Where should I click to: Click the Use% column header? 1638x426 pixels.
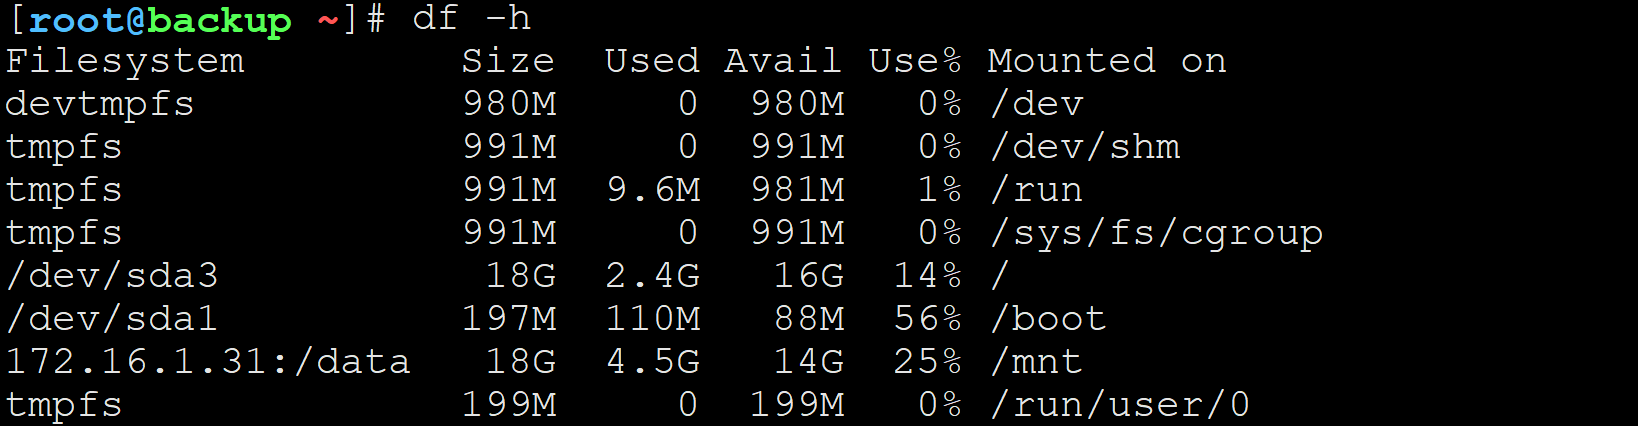[915, 61]
